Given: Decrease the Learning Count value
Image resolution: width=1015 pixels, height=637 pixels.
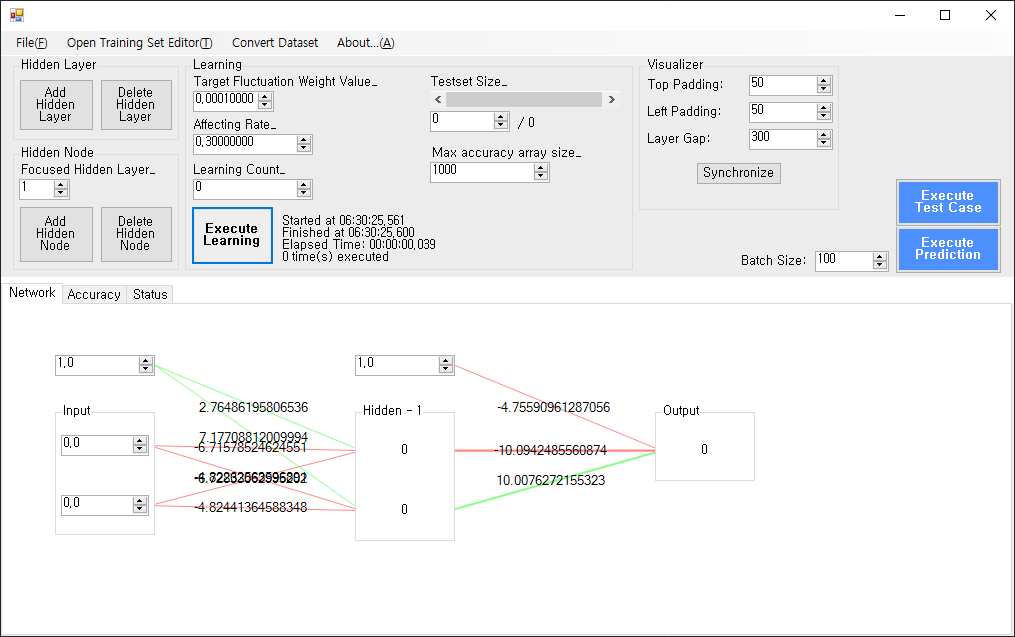Looking at the screenshot, I should 304,193.
